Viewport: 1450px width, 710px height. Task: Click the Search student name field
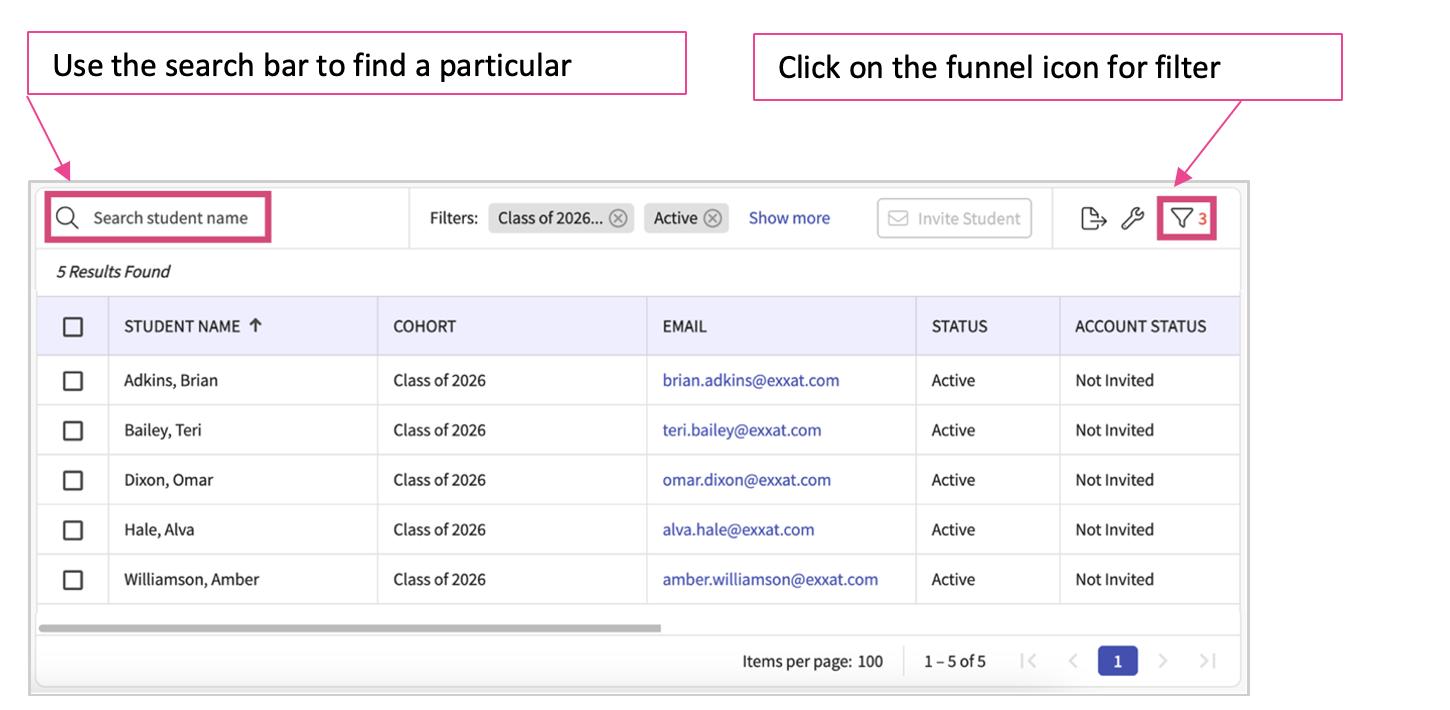point(170,218)
